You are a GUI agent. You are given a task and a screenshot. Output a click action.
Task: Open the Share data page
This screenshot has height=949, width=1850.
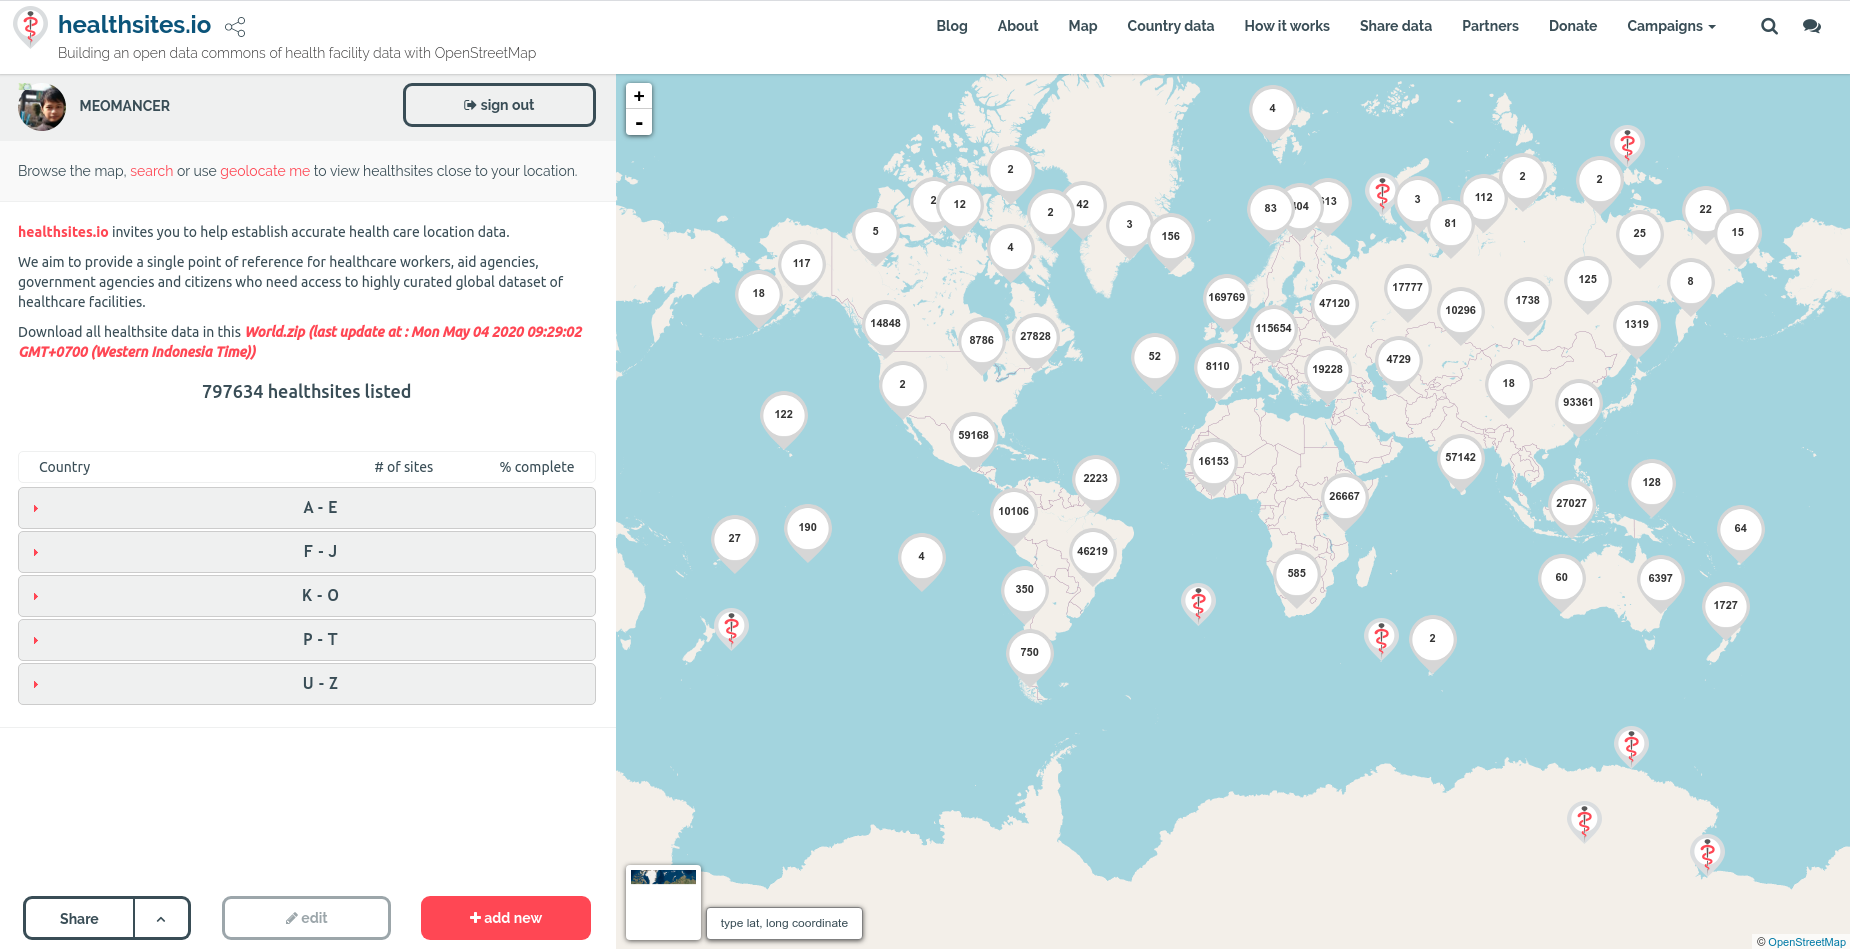pos(1396,26)
